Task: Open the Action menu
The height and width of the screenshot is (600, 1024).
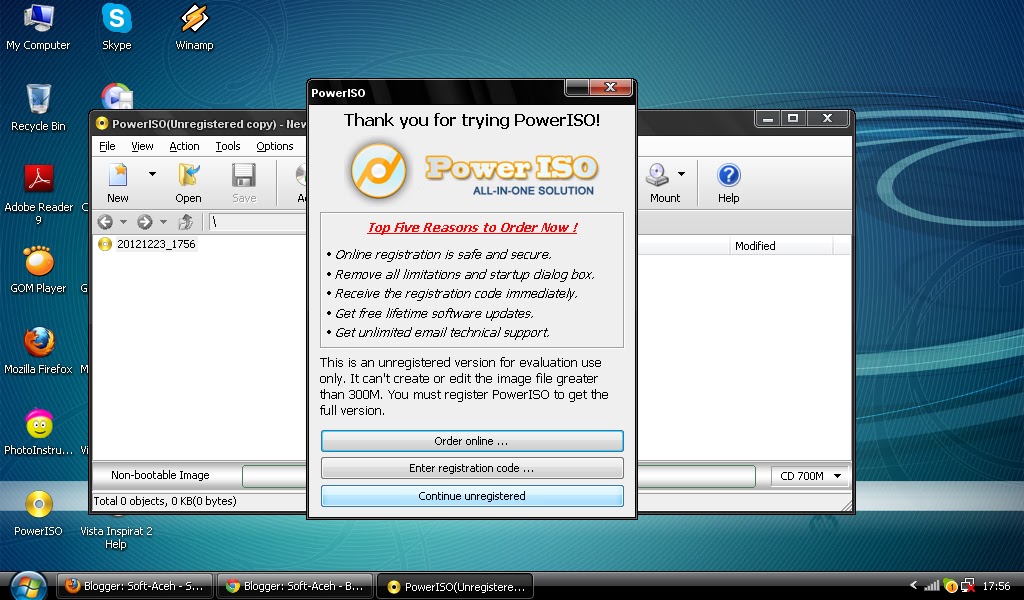Action: tap(184, 145)
